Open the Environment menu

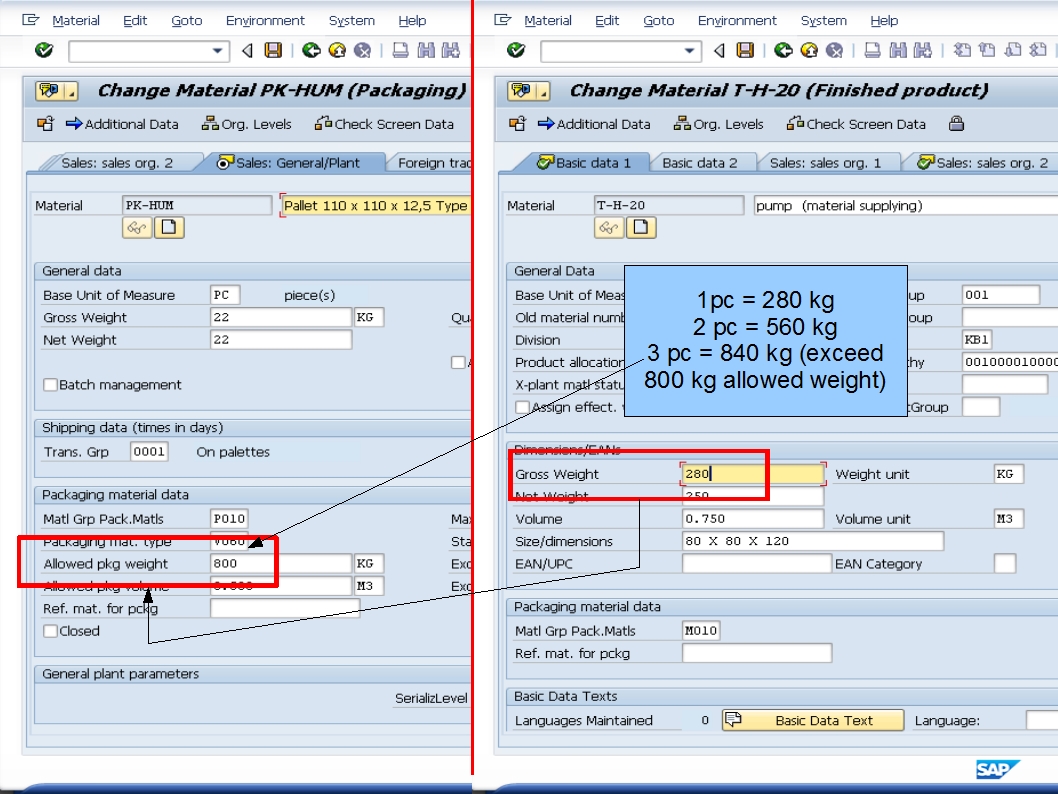pyautogui.click(x=265, y=20)
